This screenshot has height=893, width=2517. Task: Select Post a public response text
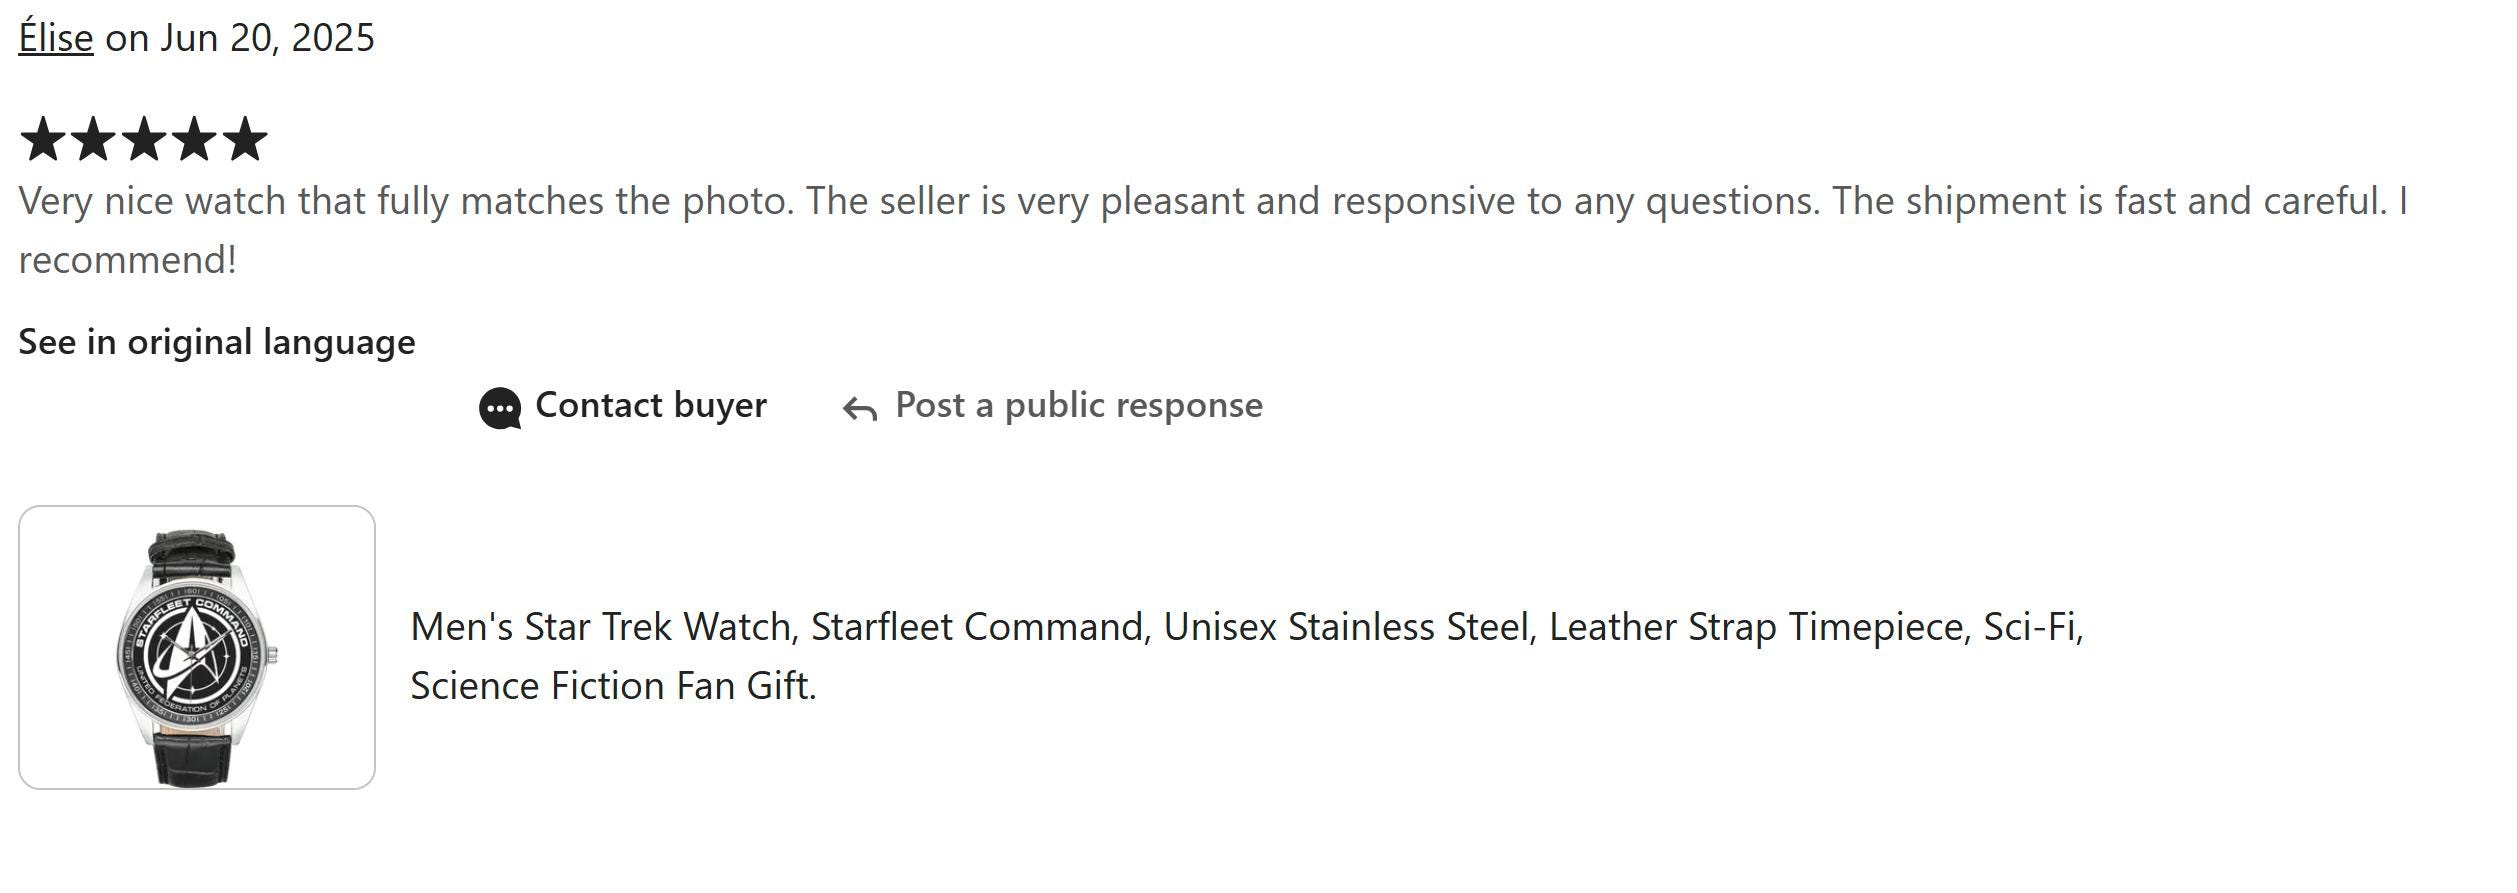pyautogui.click(x=1079, y=405)
